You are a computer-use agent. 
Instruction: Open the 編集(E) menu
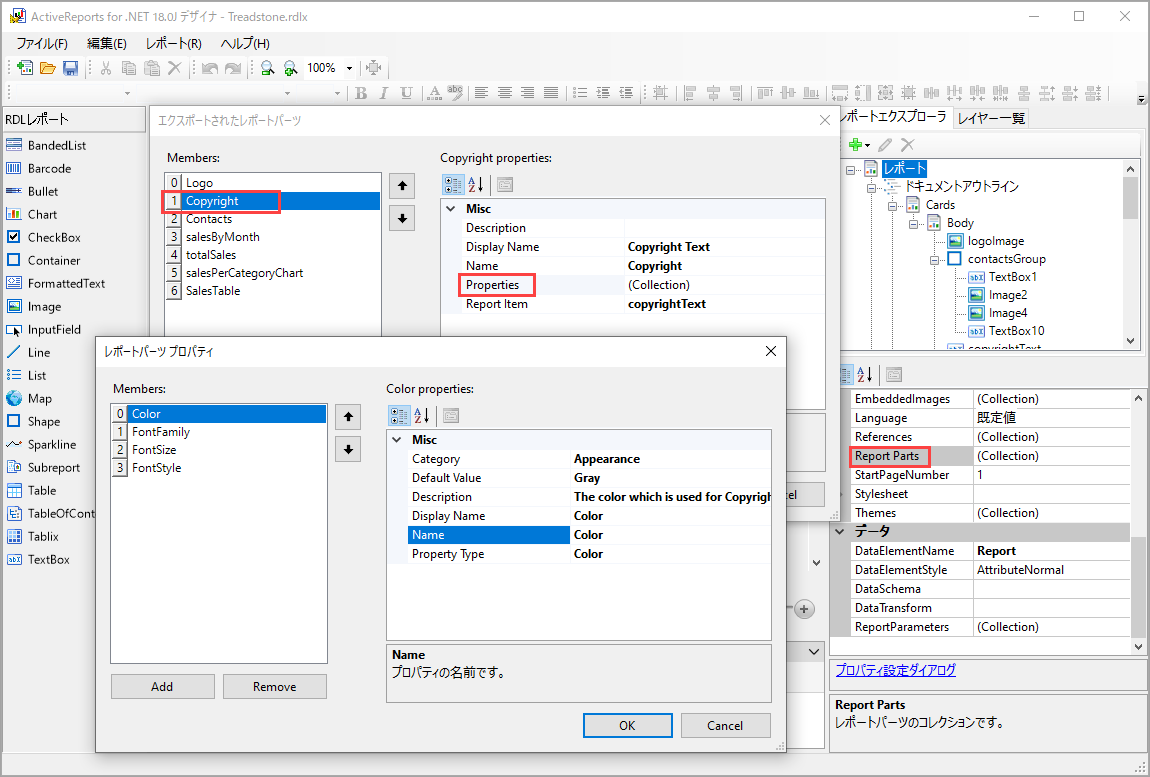(107, 43)
